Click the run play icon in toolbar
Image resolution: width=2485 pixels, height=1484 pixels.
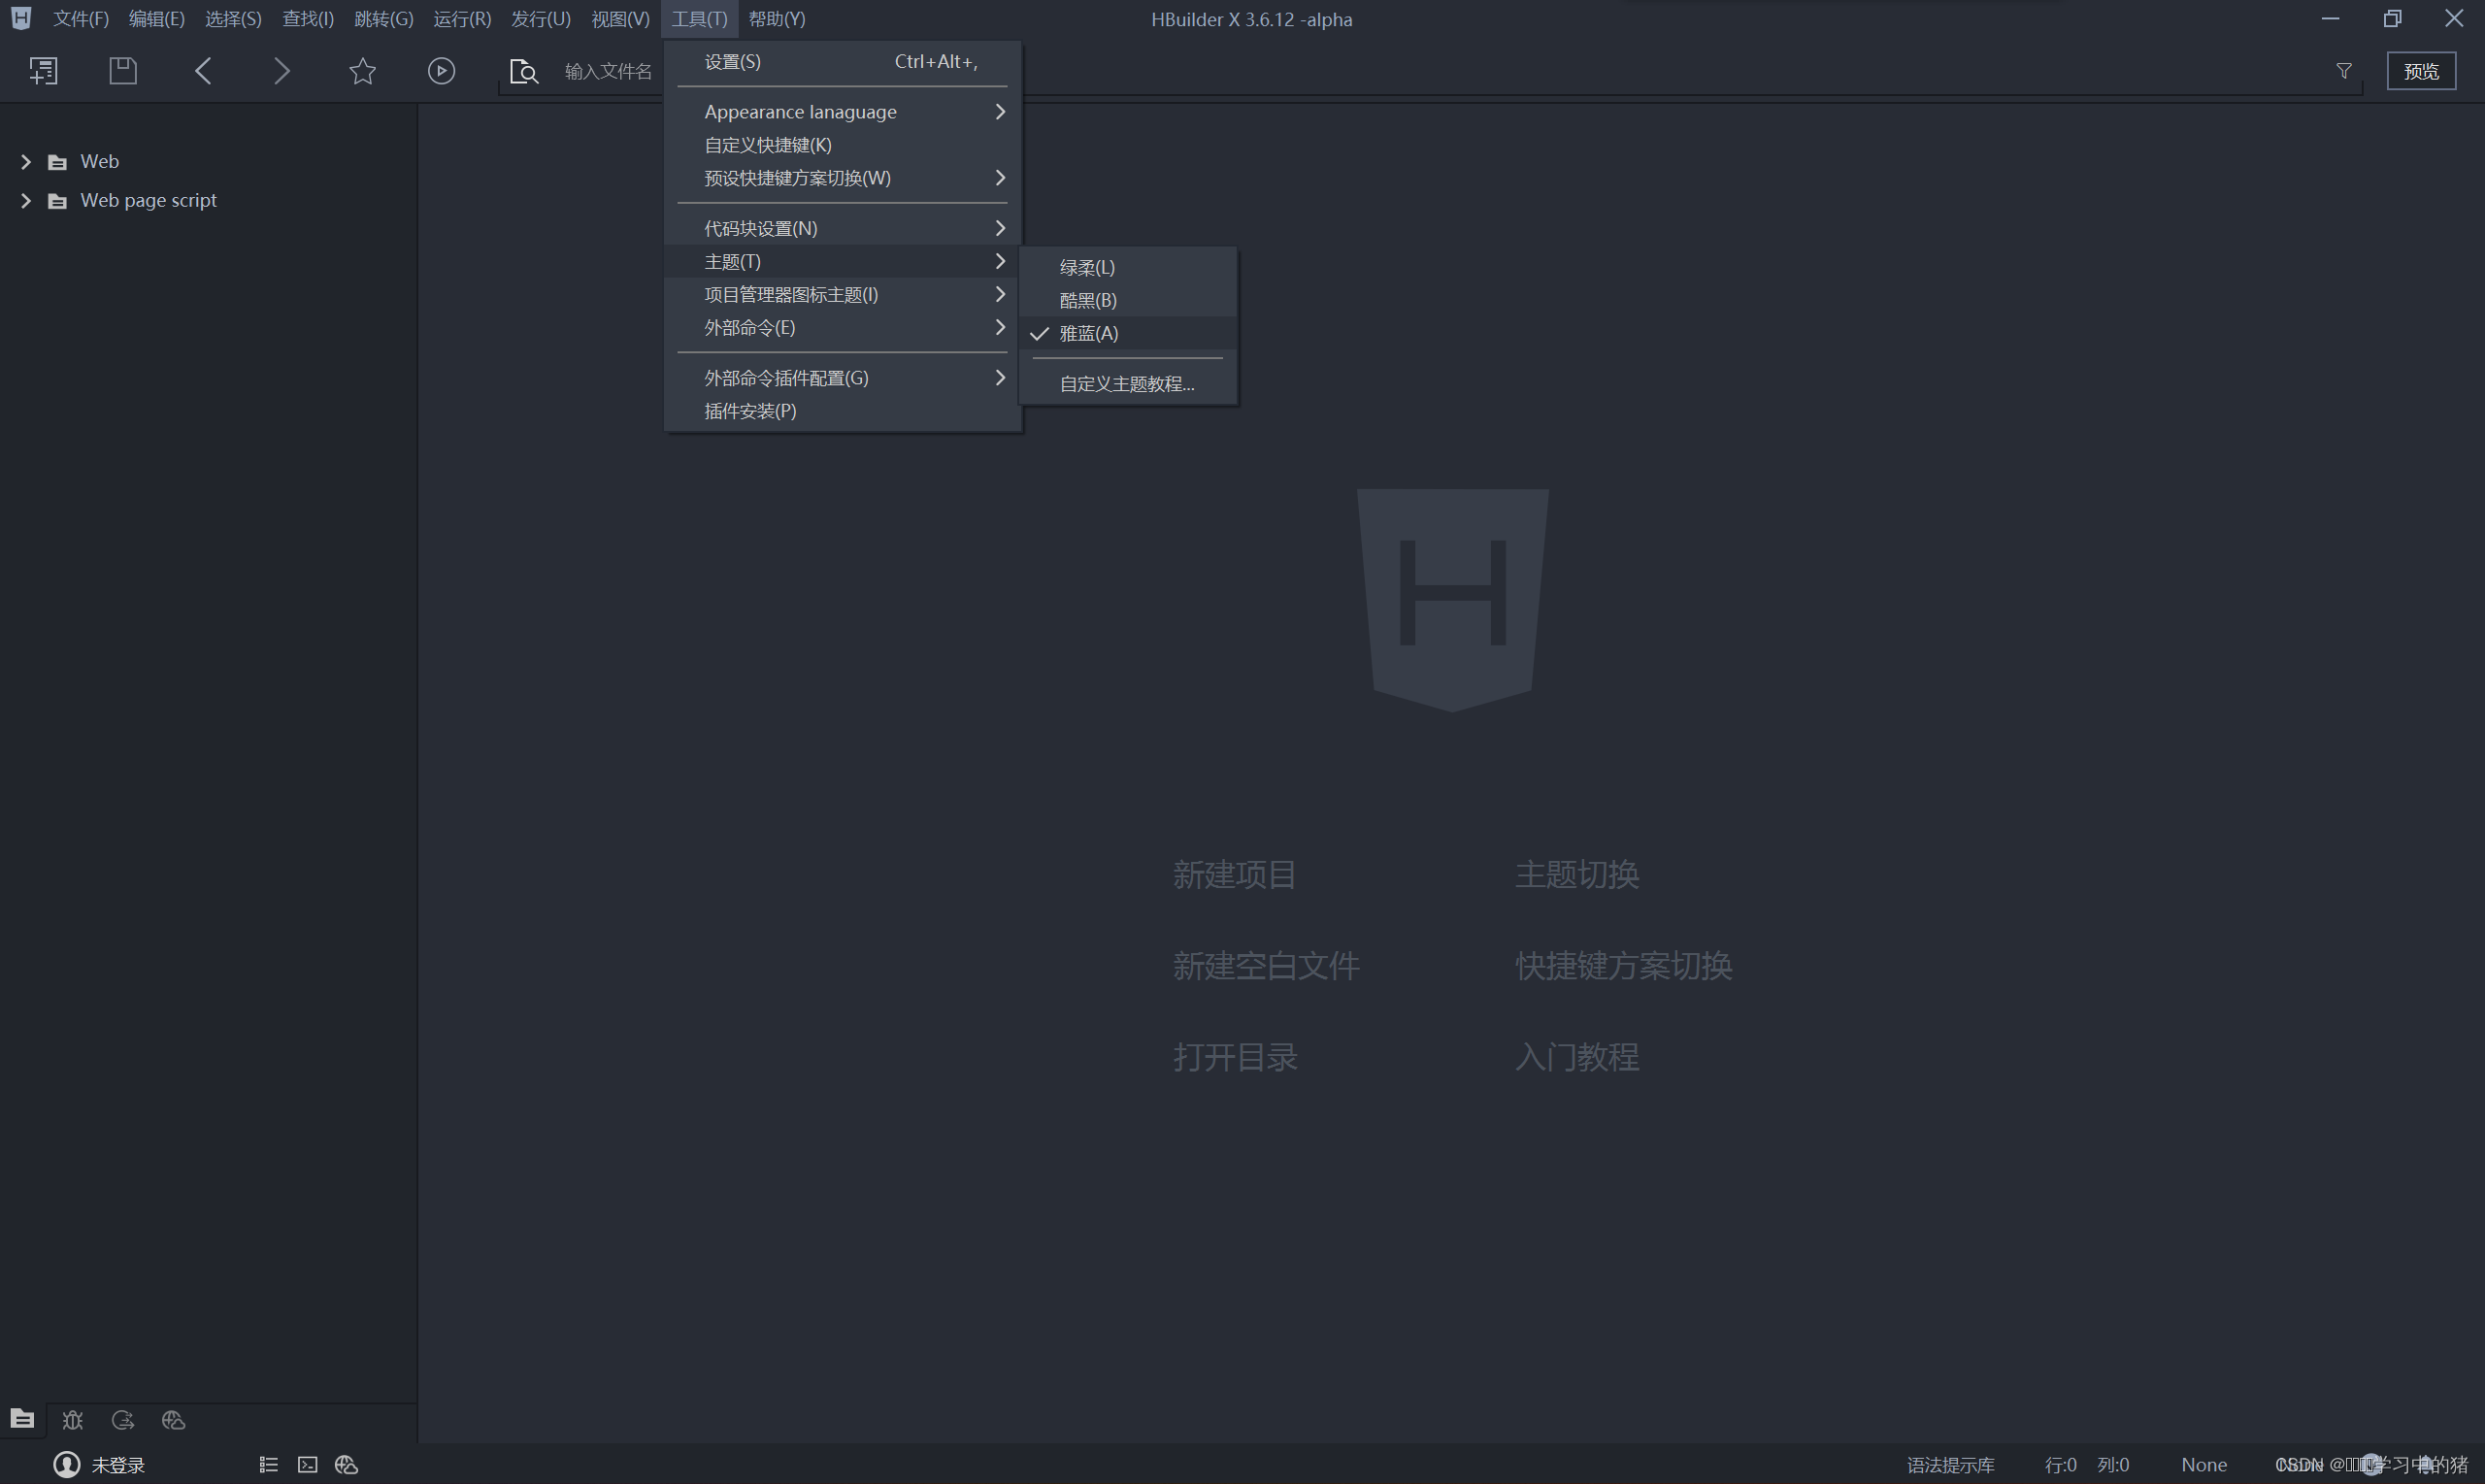point(441,71)
